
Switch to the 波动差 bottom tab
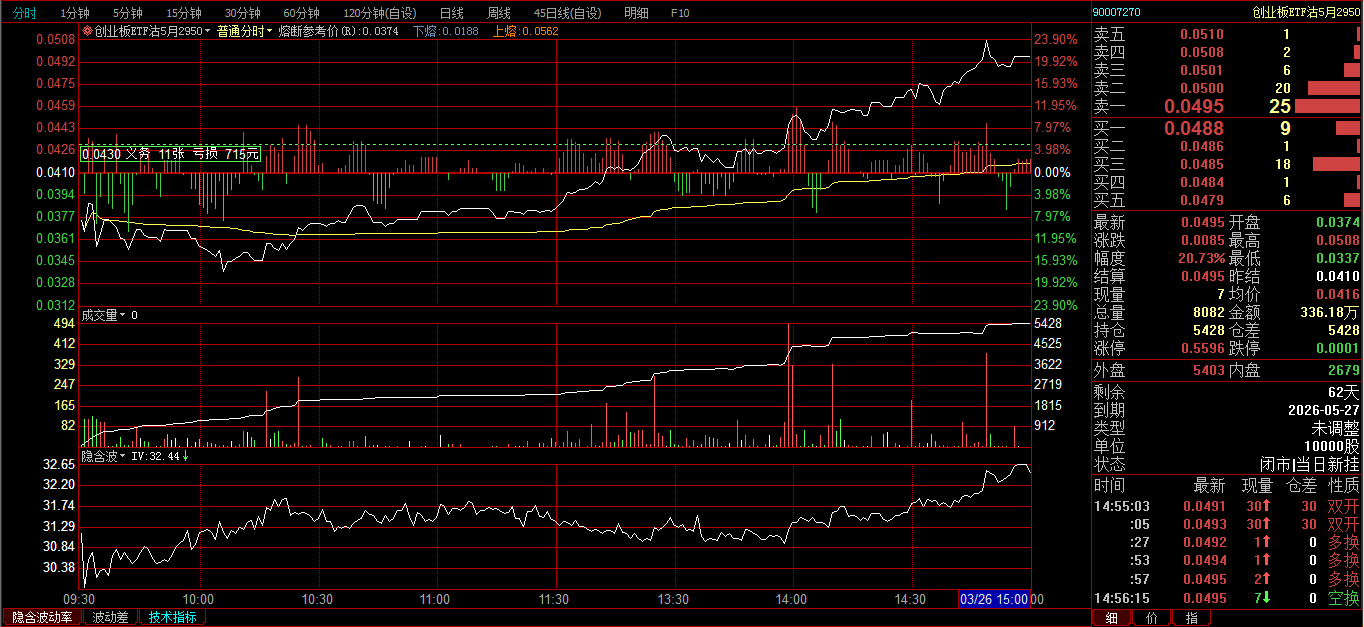(x=110, y=617)
